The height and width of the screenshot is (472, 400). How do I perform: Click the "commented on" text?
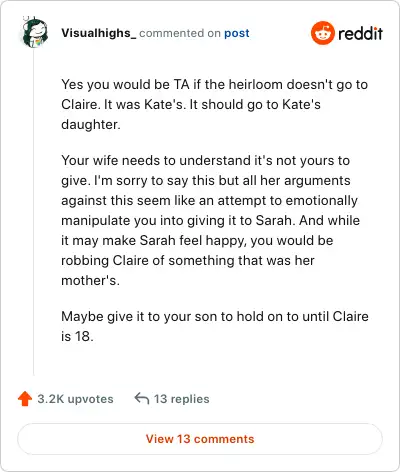coord(180,33)
